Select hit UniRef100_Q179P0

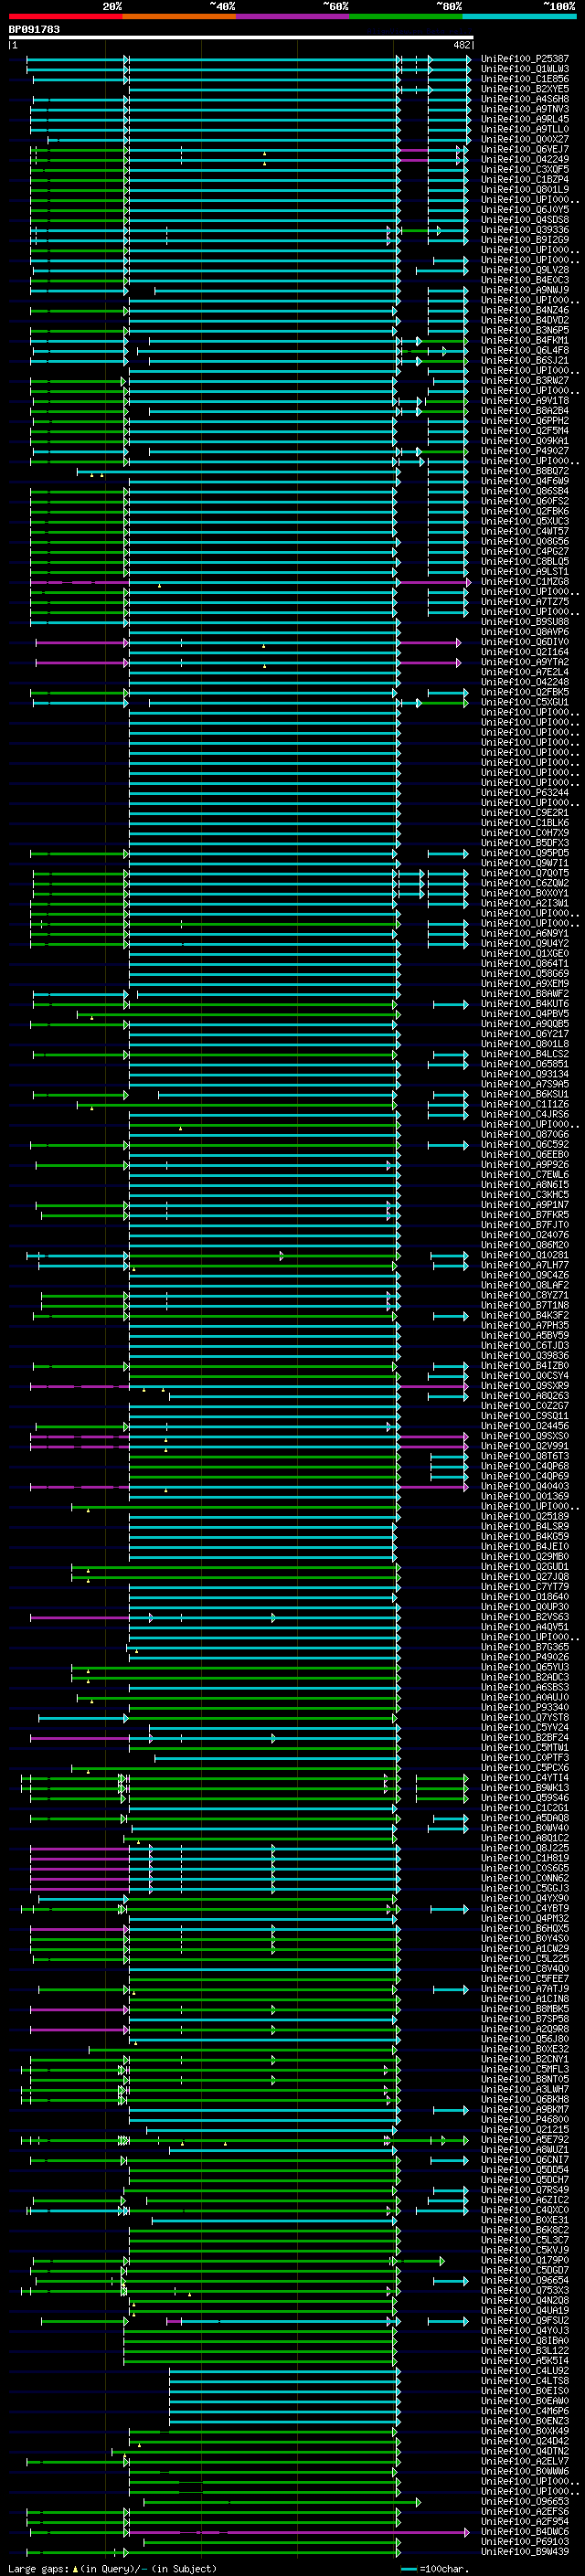[525, 2260]
